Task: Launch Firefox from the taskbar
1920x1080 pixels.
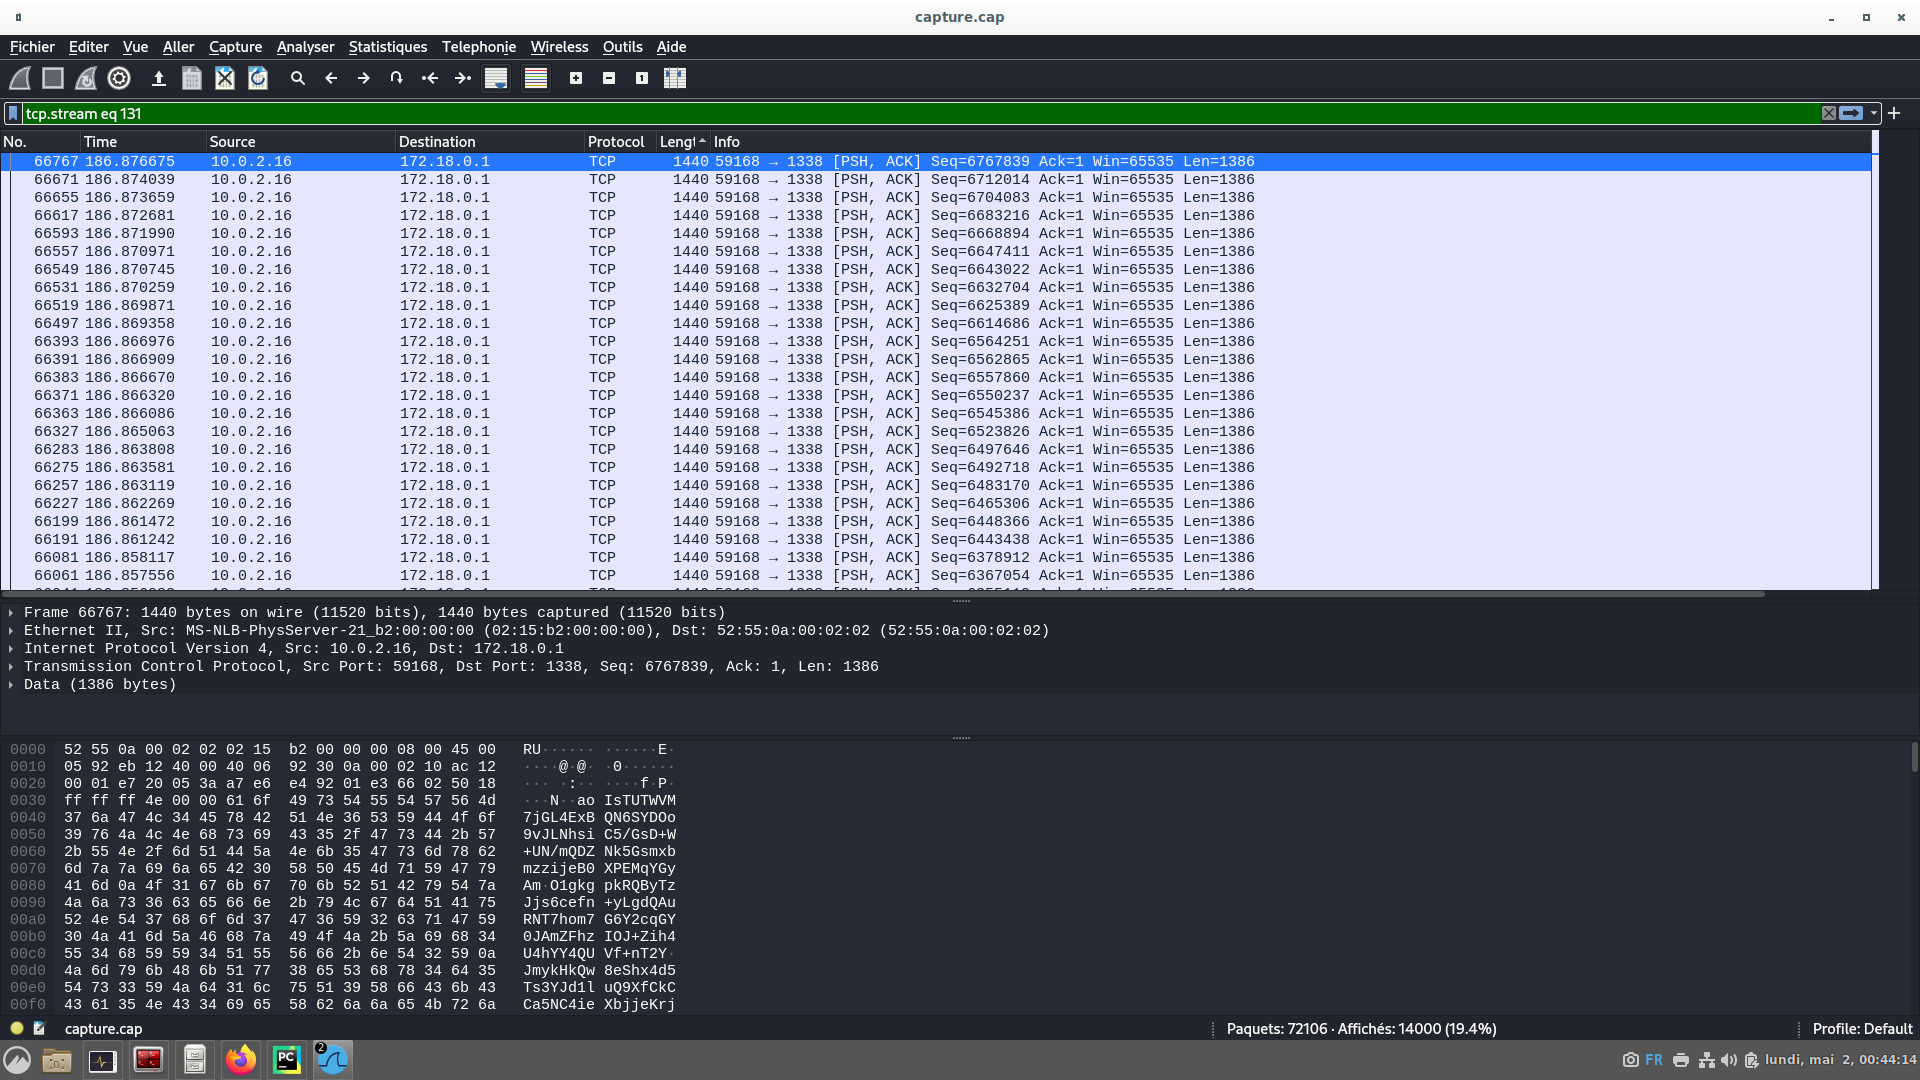Action: pos(241,1060)
